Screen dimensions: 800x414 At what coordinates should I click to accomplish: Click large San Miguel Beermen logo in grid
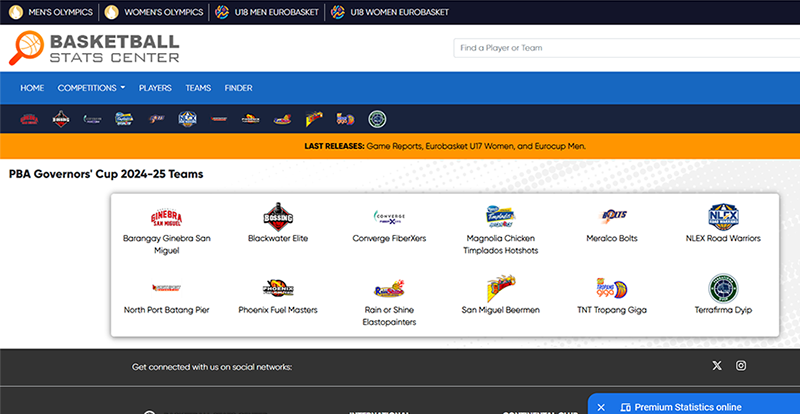(x=501, y=288)
